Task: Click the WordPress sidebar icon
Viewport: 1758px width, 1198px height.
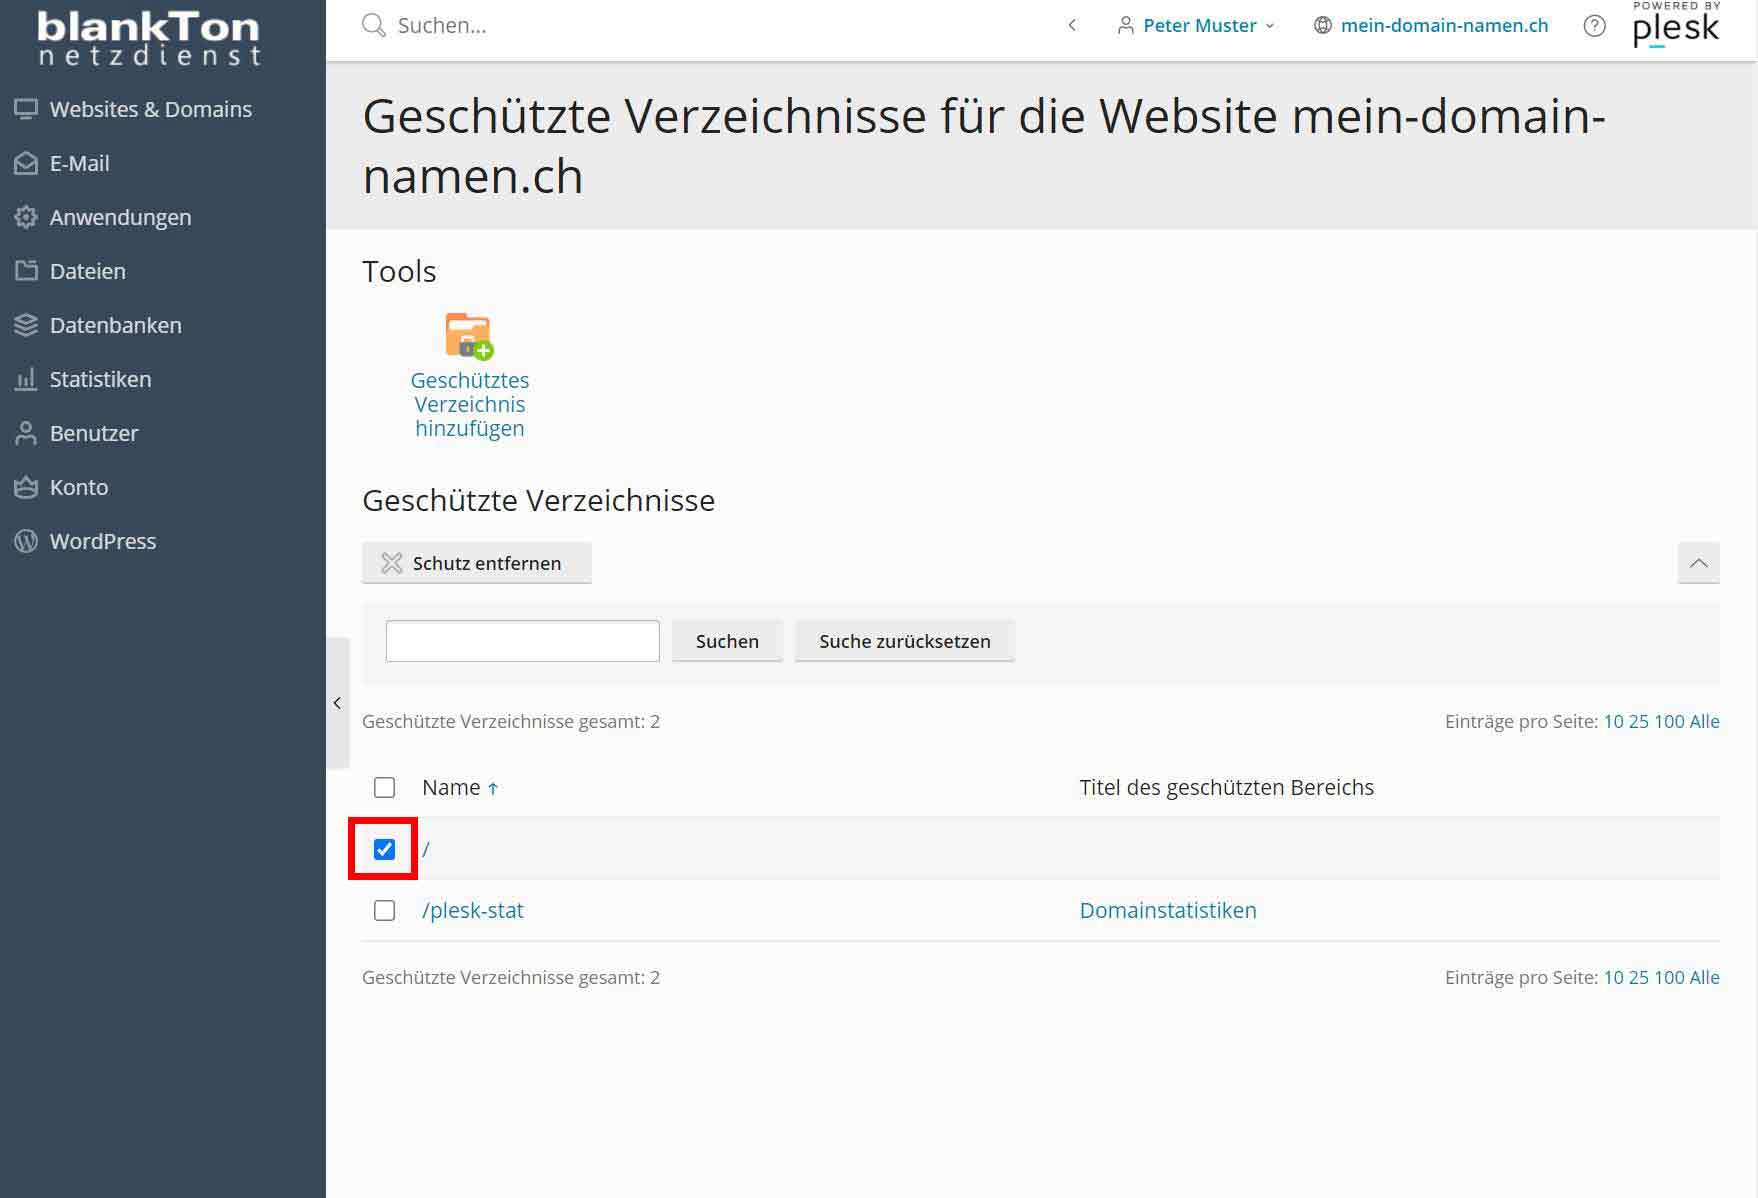Action: click(x=26, y=541)
